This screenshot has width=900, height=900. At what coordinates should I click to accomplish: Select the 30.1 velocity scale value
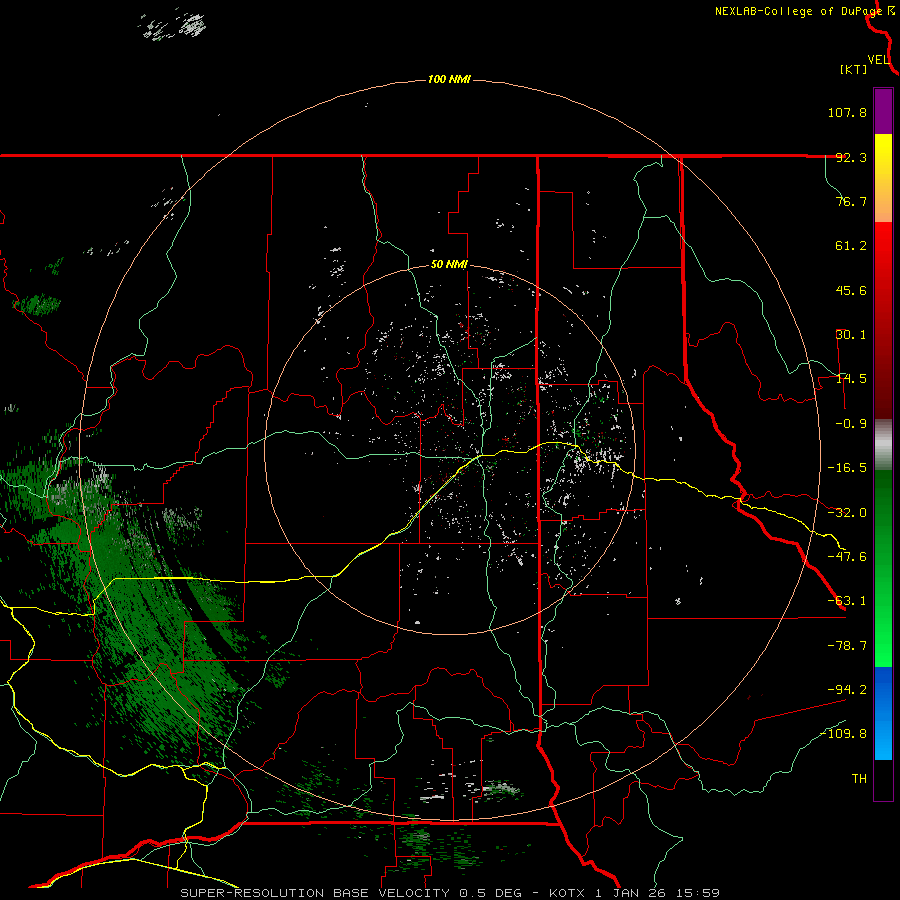(x=851, y=335)
